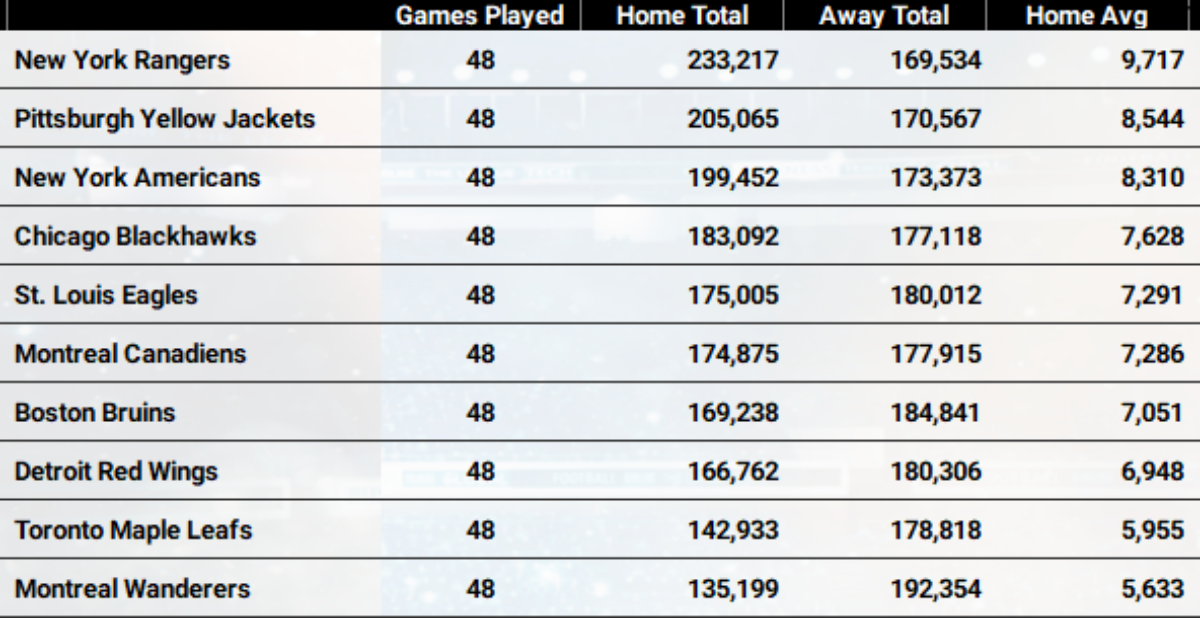Image resolution: width=1200 pixels, height=618 pixels.
Task: Sort by the Home Total column header
Action: coord(682,16)
